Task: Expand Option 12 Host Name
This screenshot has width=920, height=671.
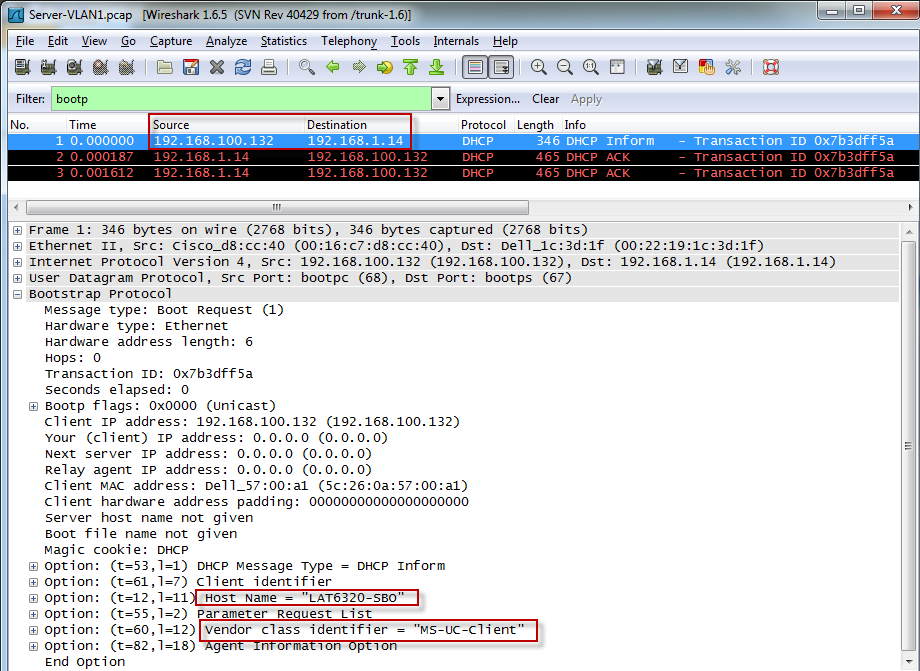Action: [33, 598]
